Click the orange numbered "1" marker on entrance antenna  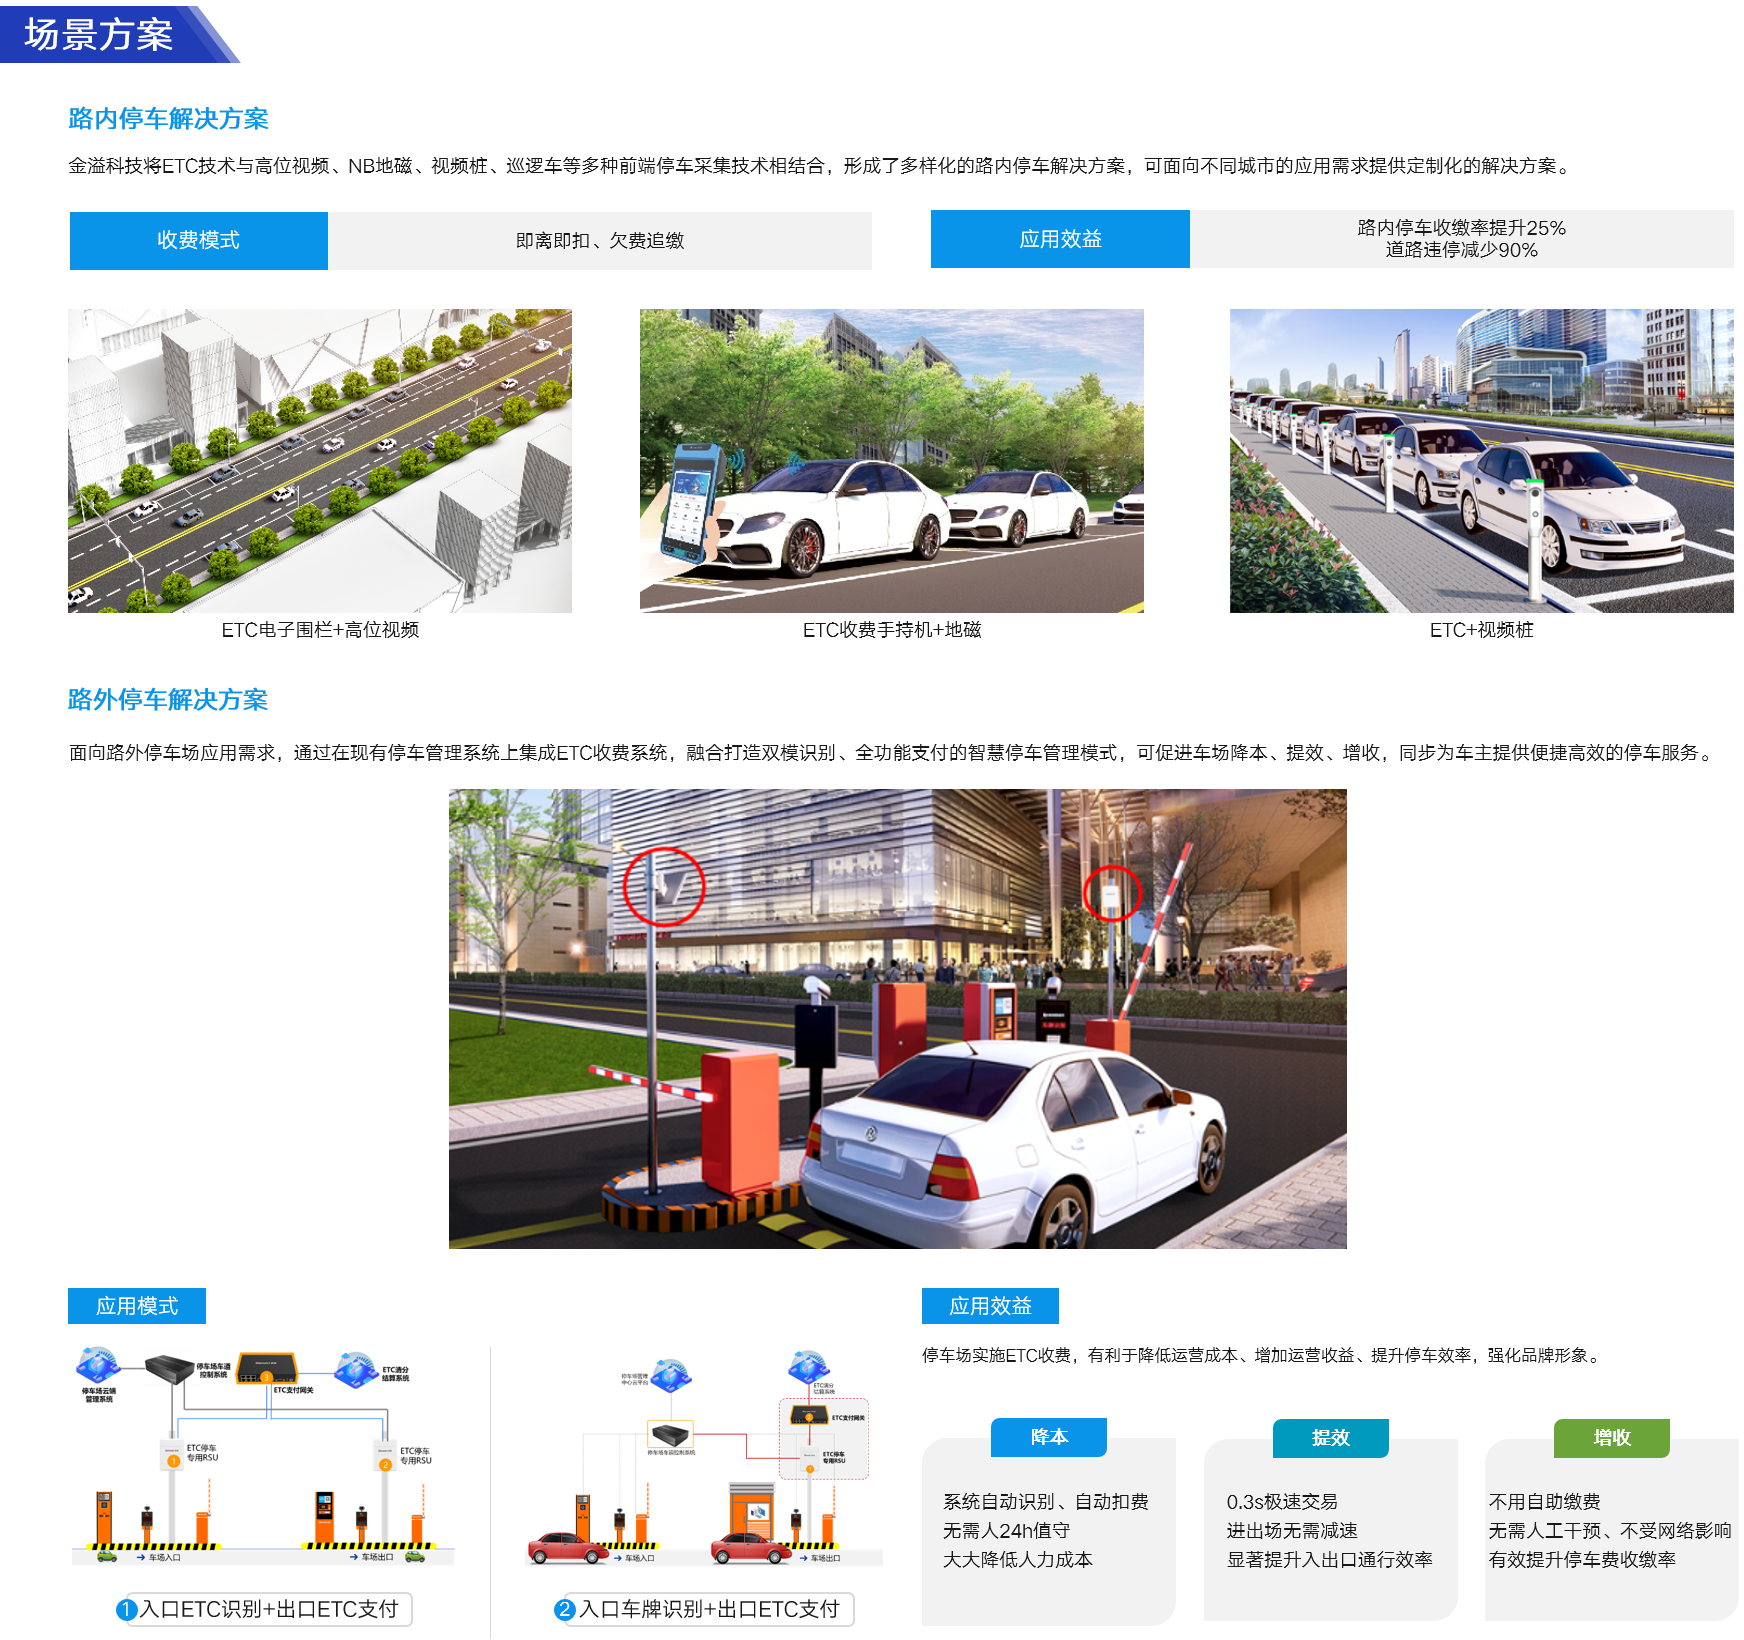coord(173,1459)
